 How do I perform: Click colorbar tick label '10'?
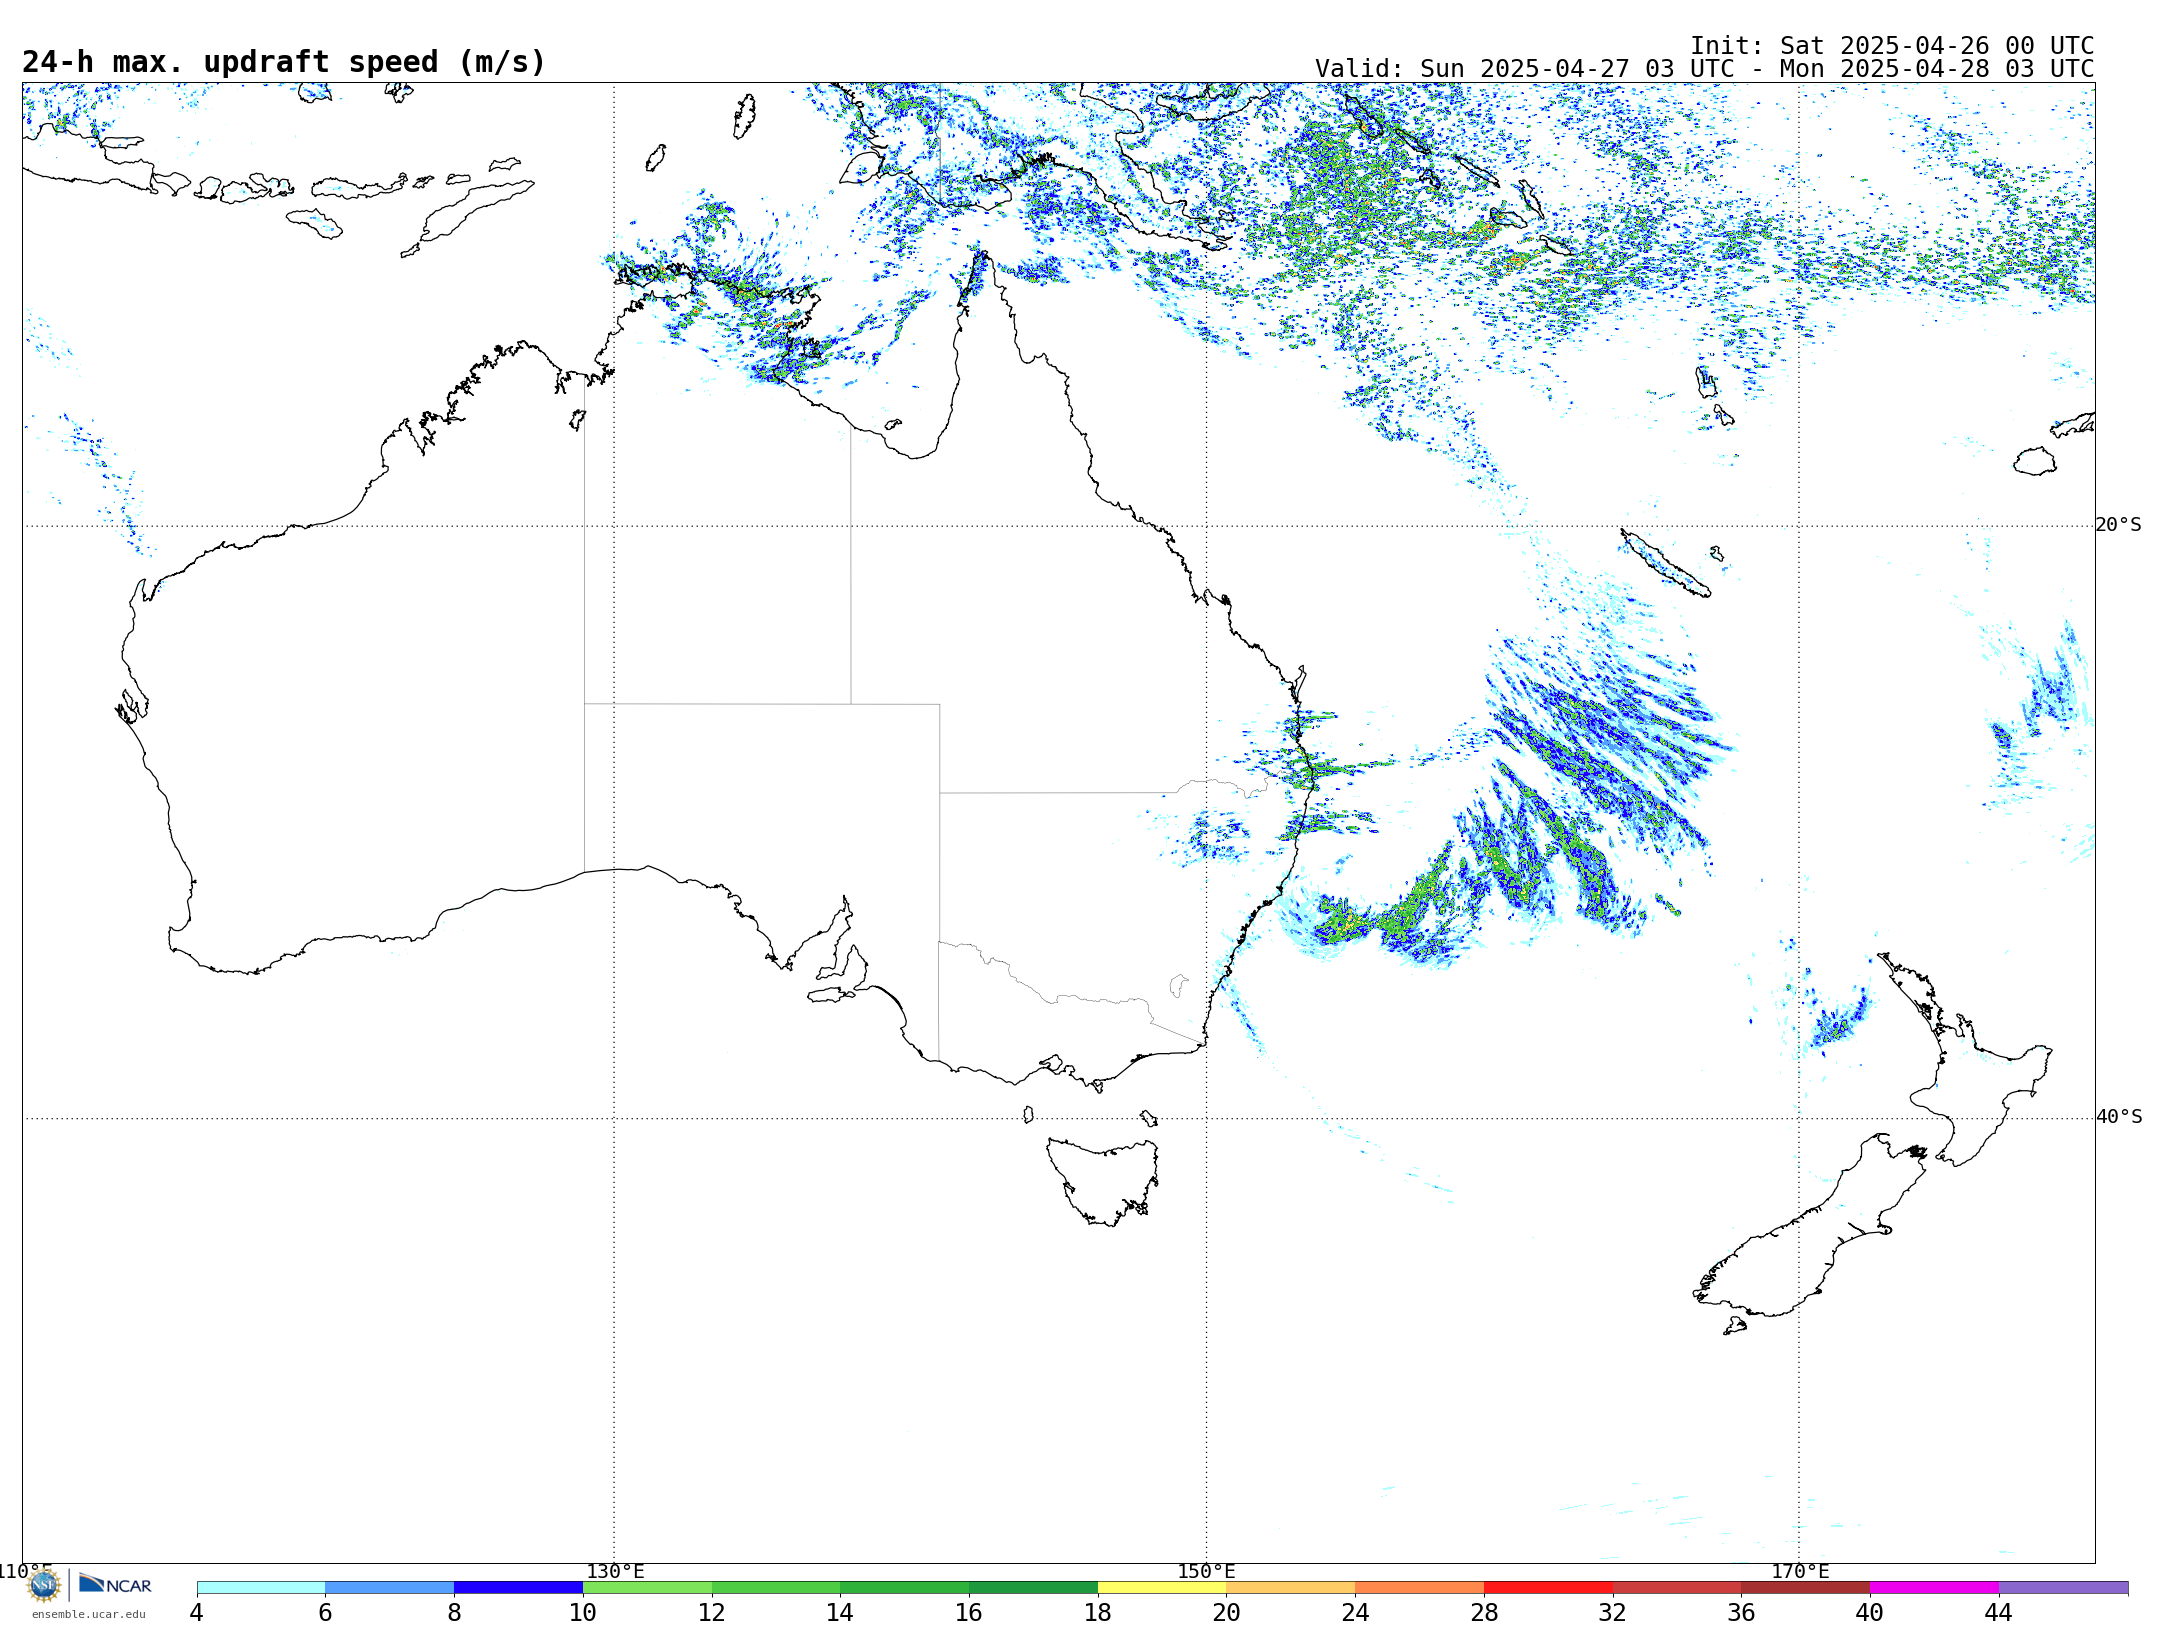583,1613
